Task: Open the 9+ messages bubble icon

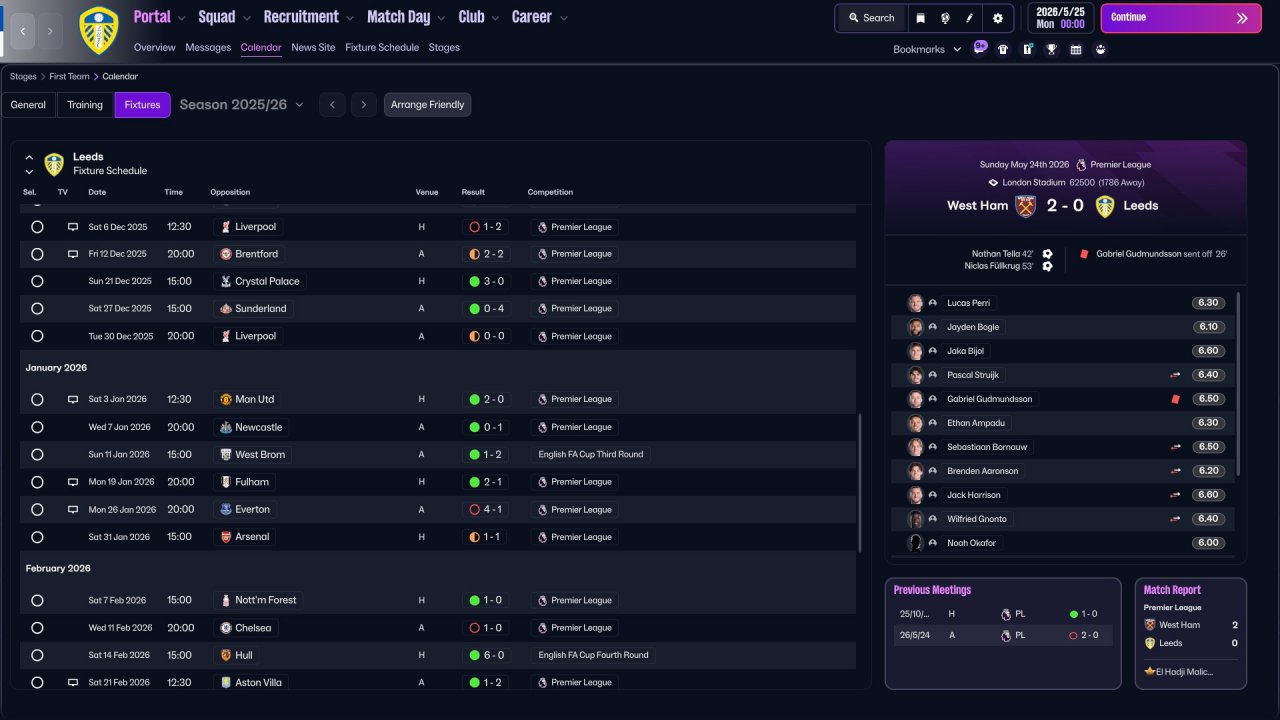Action: tap(980, 48)
